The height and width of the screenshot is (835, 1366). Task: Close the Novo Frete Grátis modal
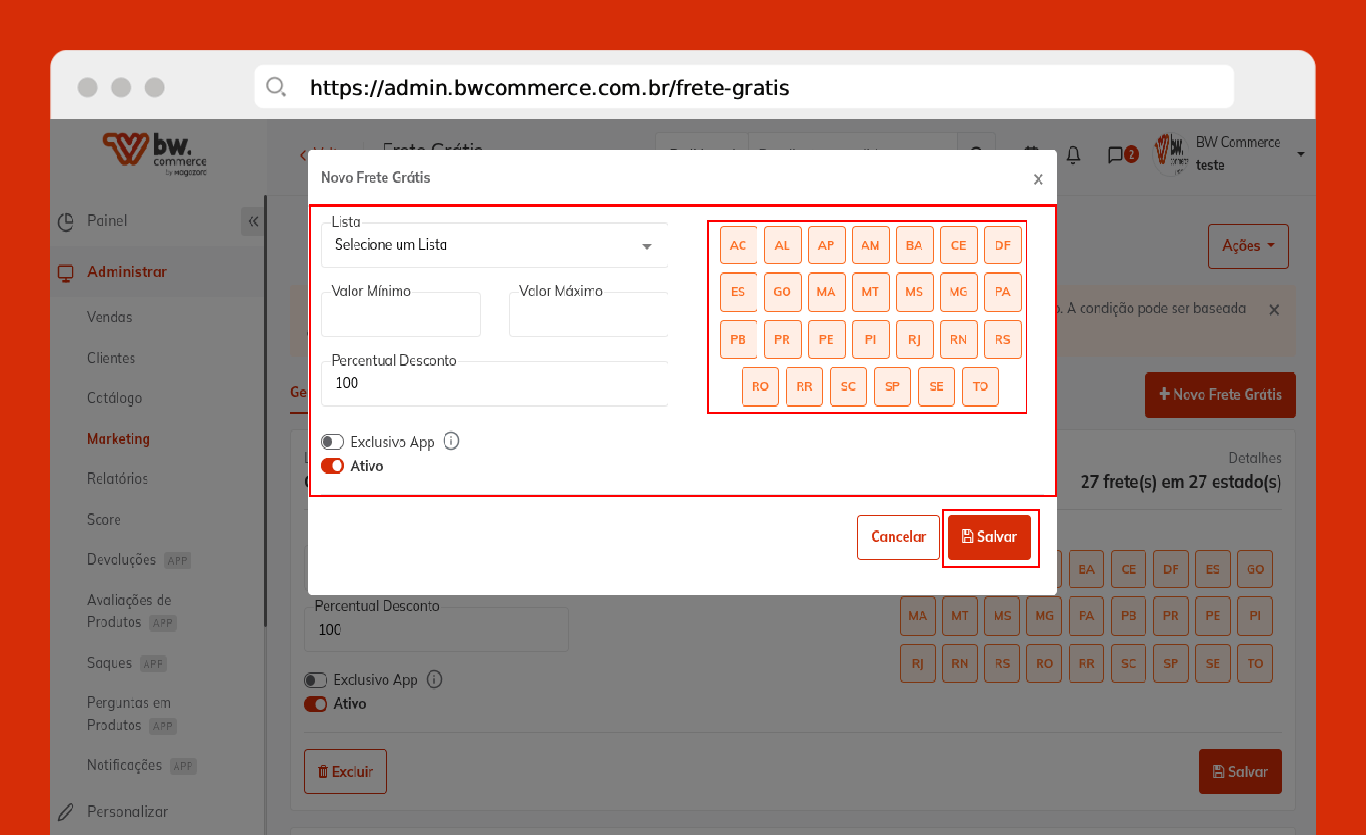[x=1038, y=179]
